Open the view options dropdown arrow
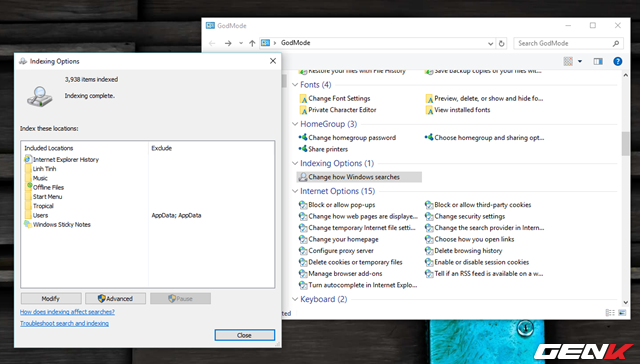This screenshot has width=640, height=364. tap(580, 62)
